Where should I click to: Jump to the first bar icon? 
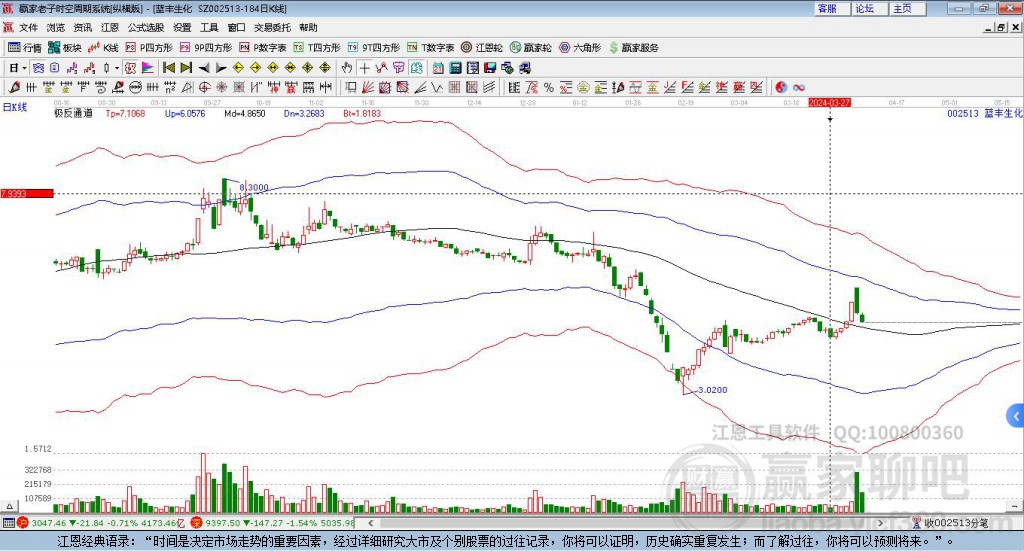(168, 68)
